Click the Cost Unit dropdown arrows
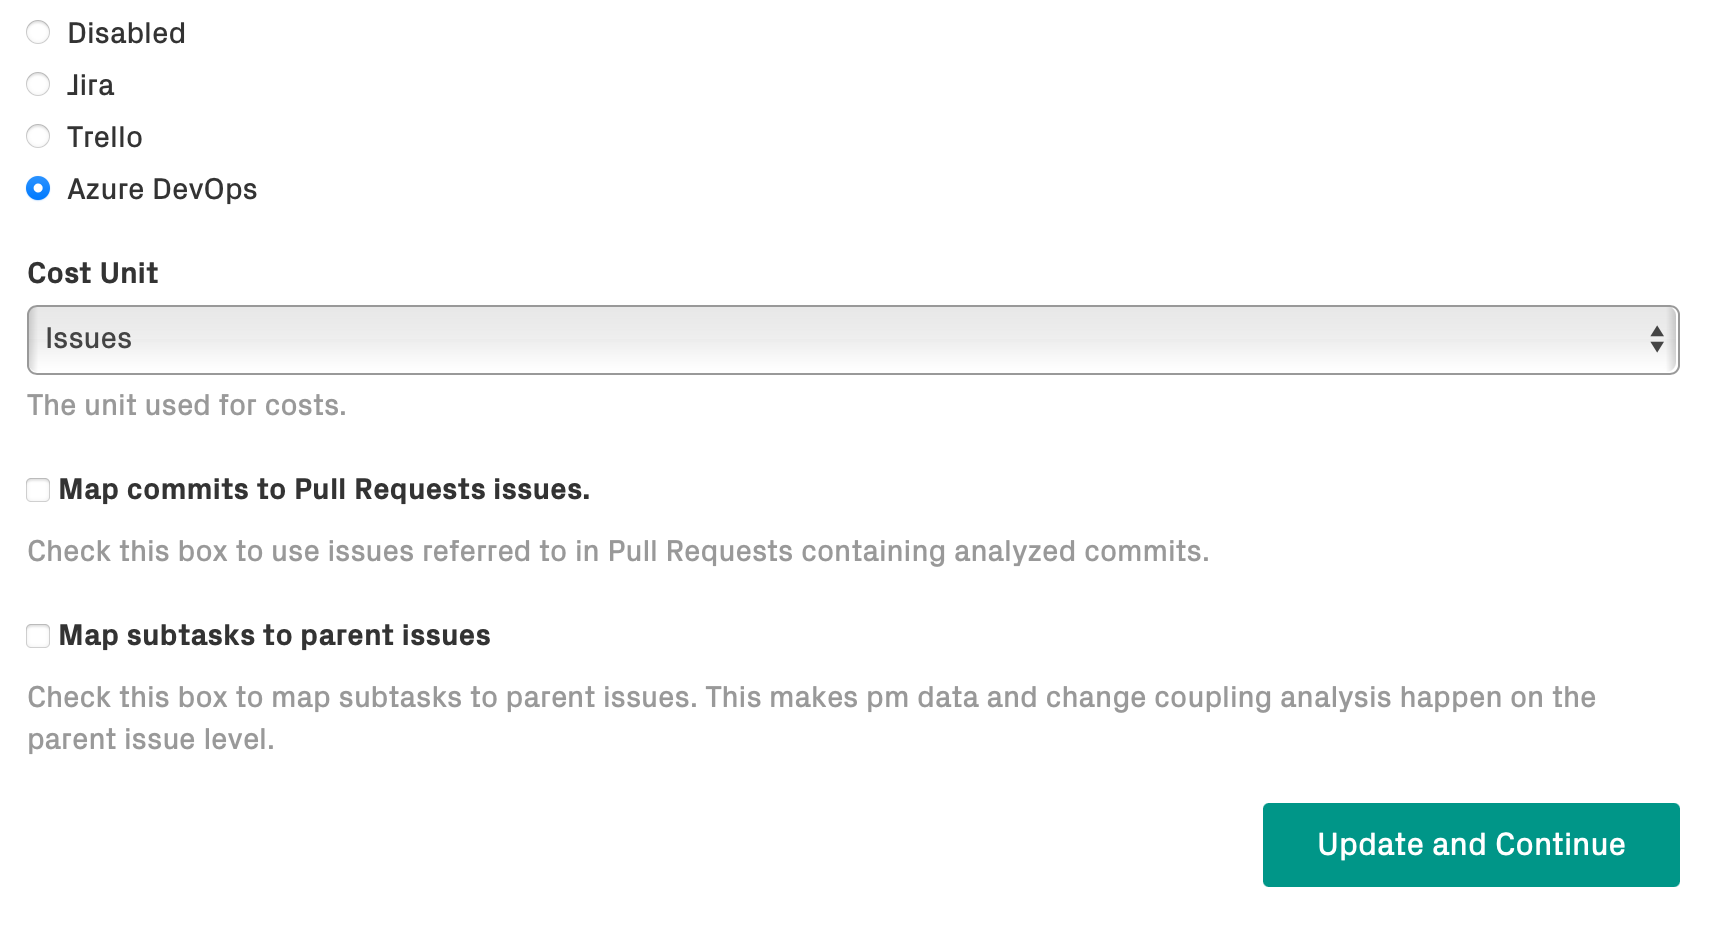The image size is (1724, 928). tap(1656, 340)
